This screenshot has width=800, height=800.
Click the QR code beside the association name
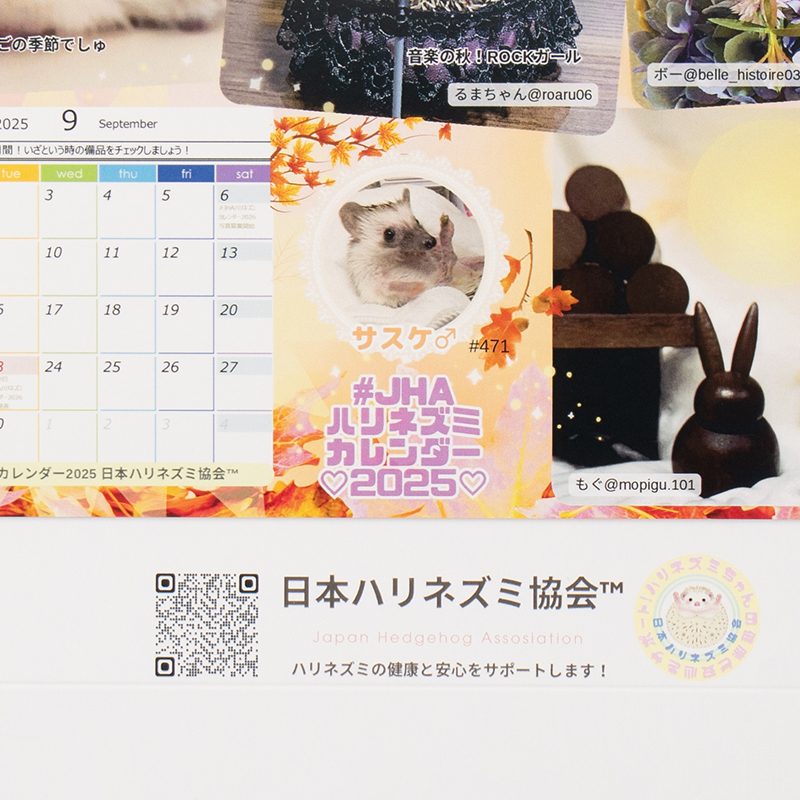(207, 625)
